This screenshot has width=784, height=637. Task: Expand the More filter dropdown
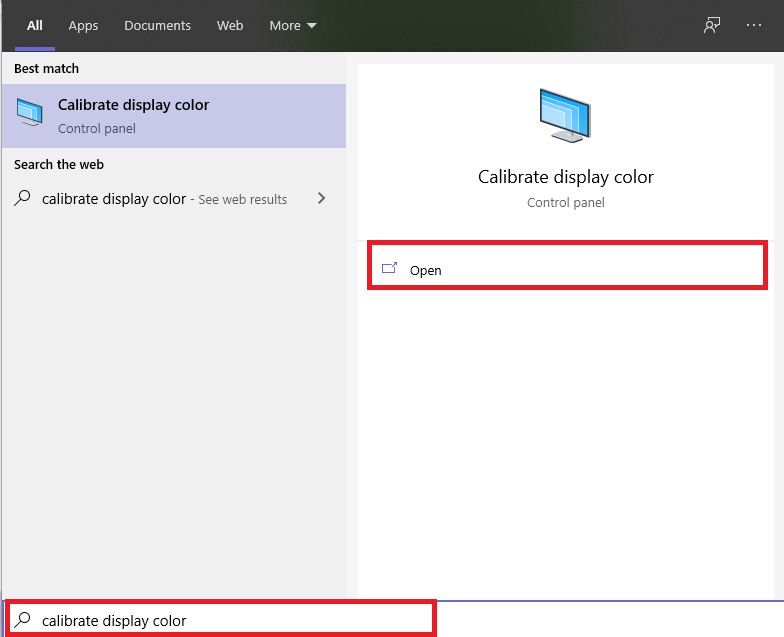coord(293,26)
